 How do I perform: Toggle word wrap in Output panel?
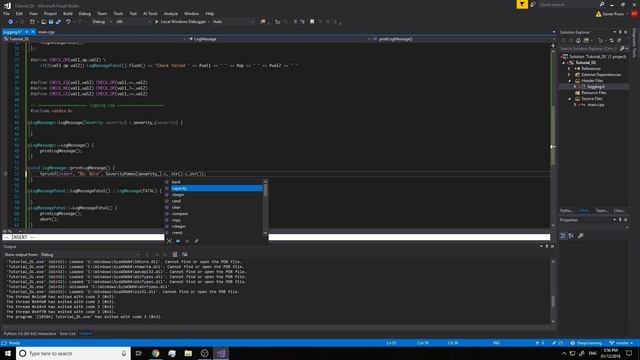coord(184,254)
